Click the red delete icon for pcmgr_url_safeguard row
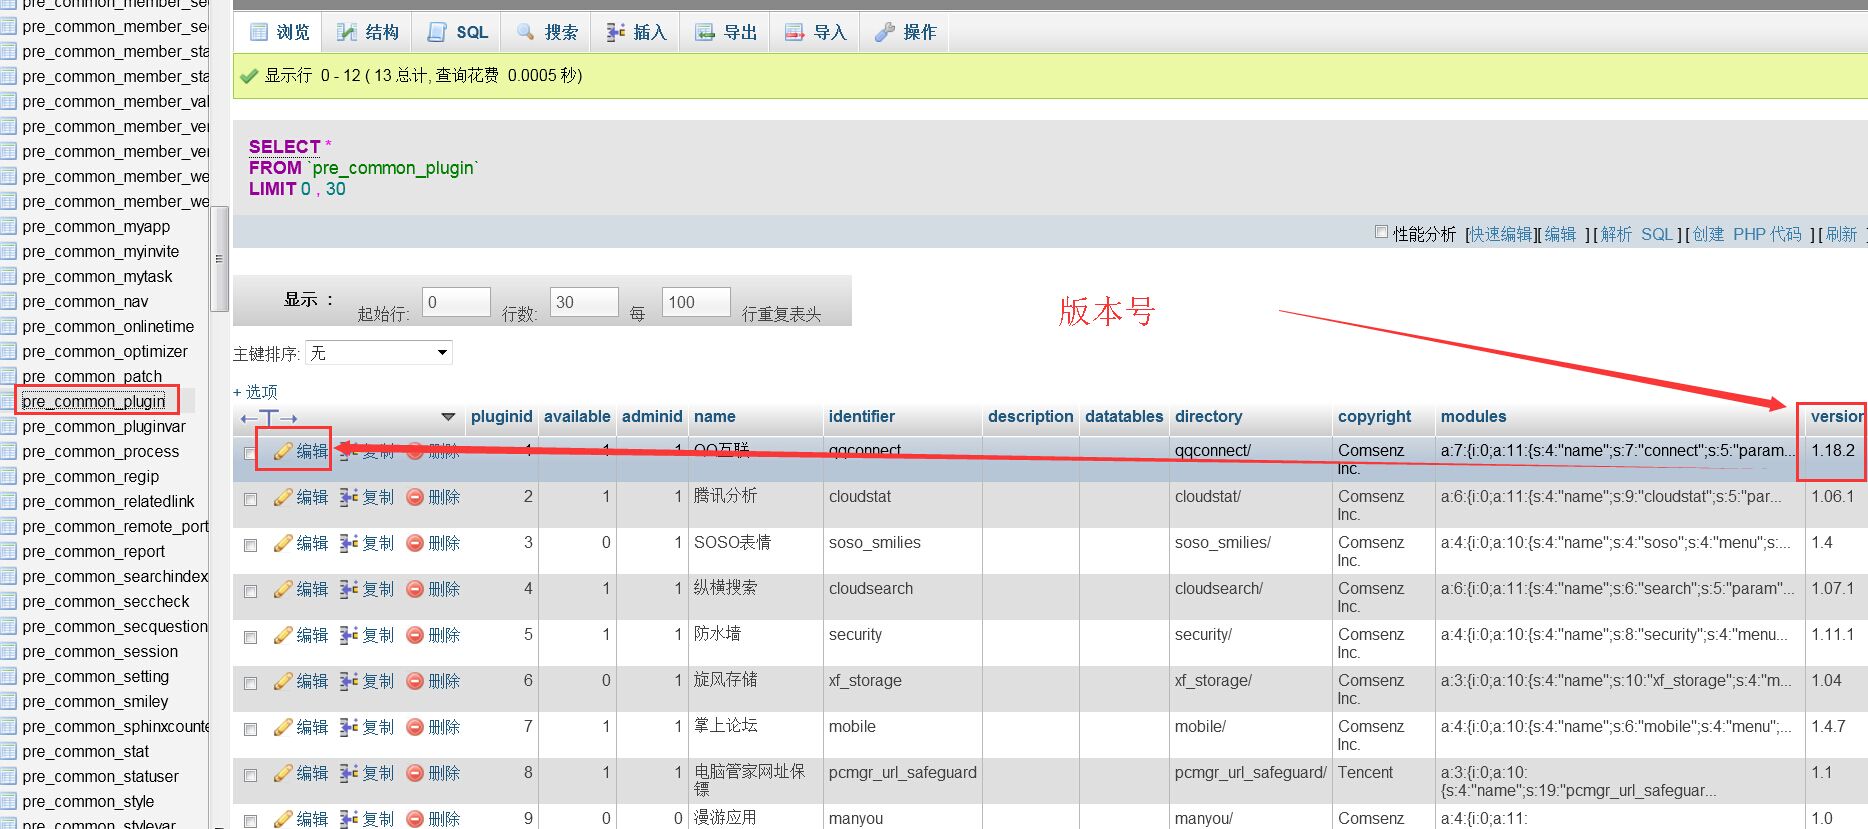This screenshot has height=829, width=1868. click(415, 773)
